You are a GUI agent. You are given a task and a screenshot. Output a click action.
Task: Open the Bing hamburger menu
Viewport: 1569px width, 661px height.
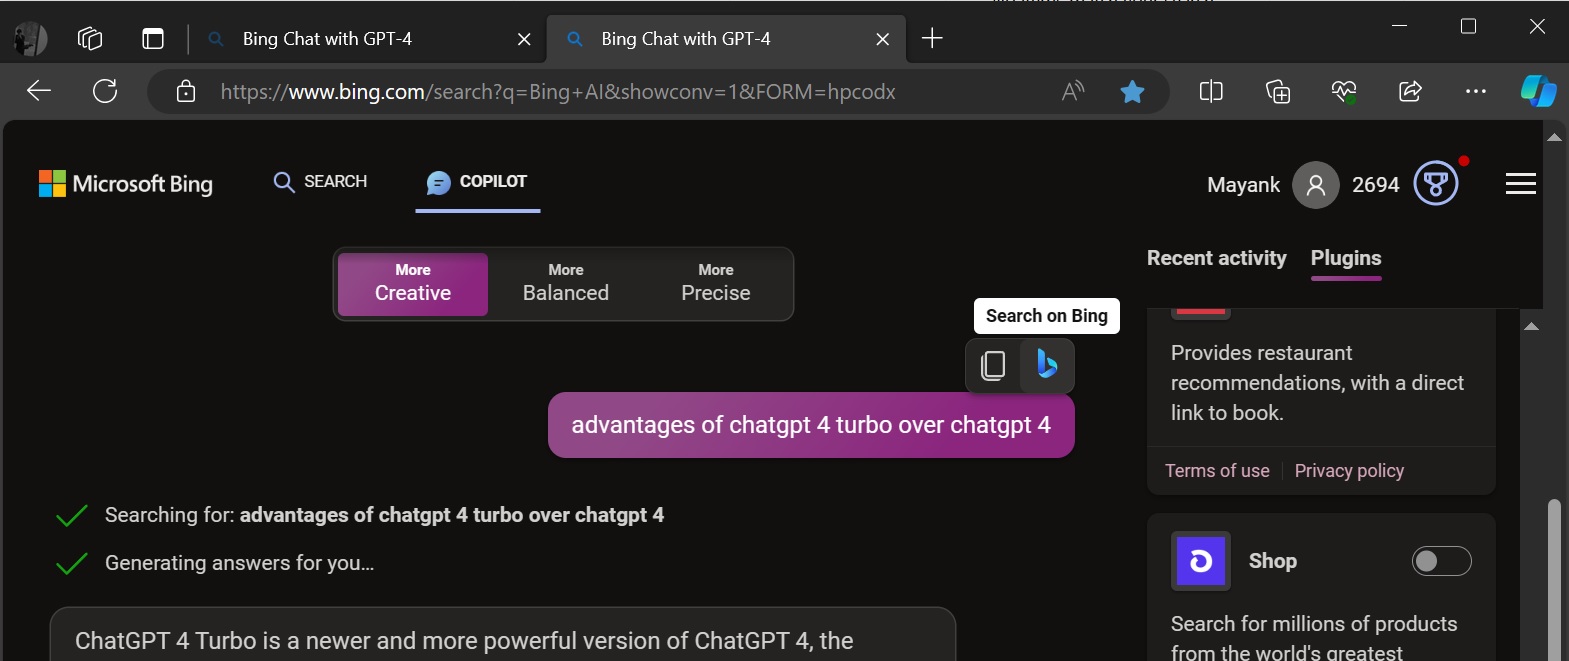tap(1521, 184)
